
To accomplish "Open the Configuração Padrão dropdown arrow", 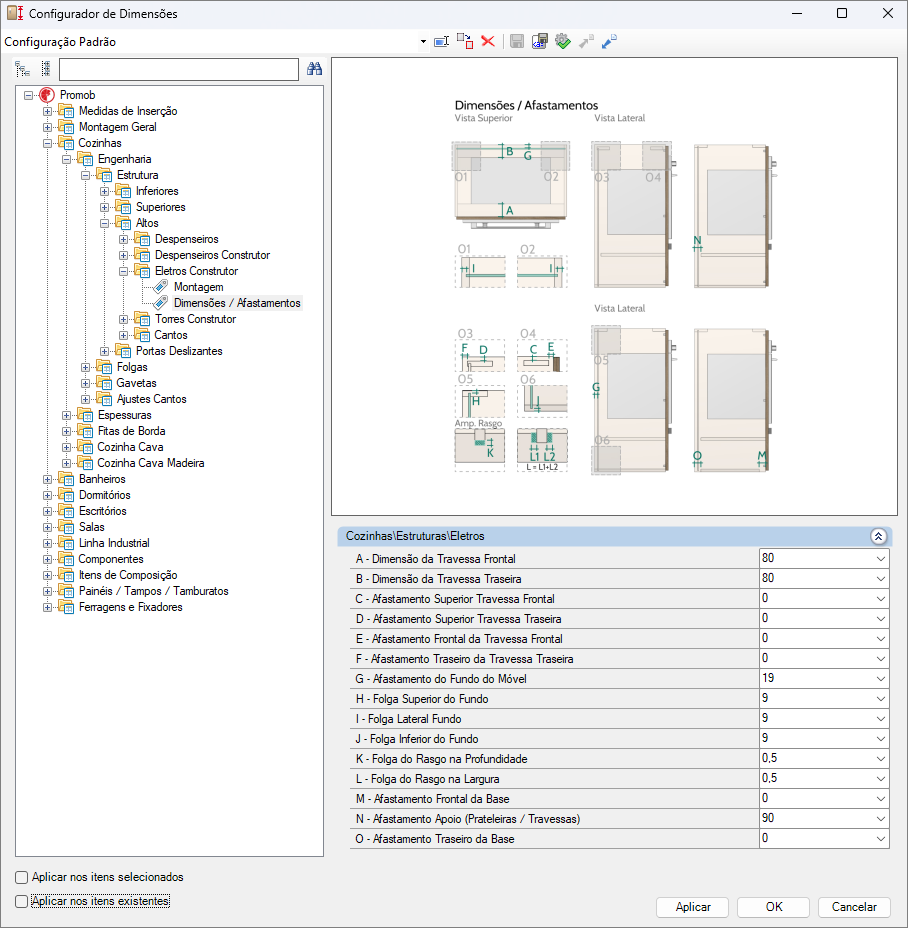I will (423, 41).
